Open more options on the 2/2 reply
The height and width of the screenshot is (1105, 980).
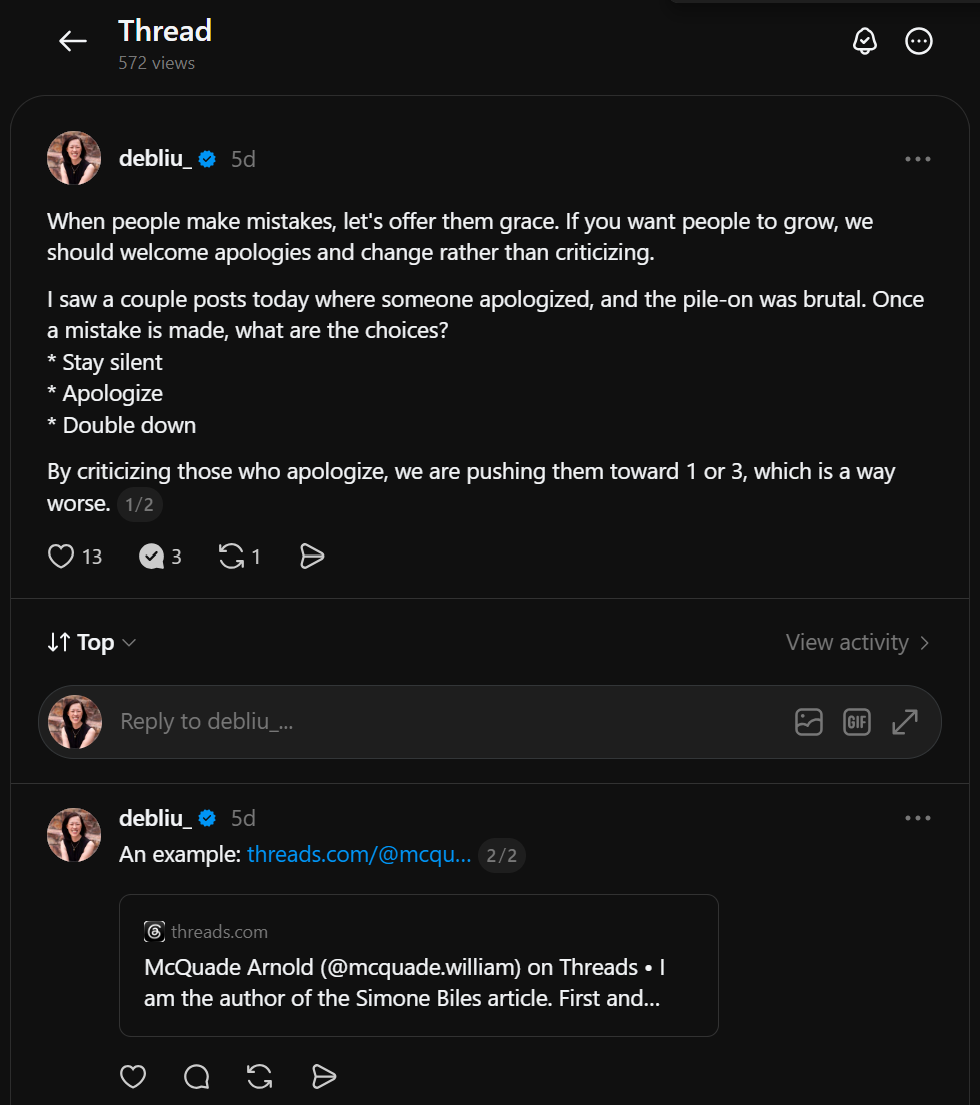click(917, 818)
